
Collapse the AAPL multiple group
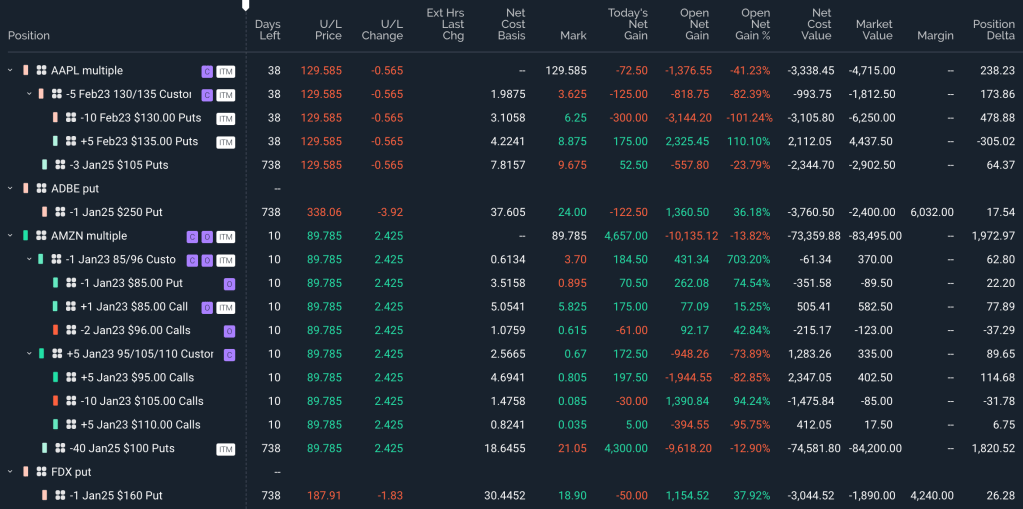[10, 71]
